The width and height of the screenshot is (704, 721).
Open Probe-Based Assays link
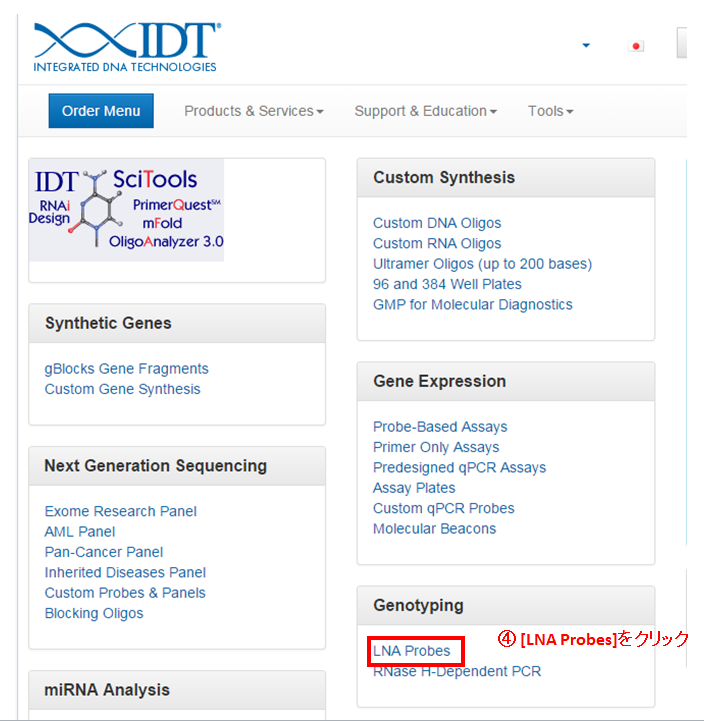pyautogui.click(x=440, y=427)
